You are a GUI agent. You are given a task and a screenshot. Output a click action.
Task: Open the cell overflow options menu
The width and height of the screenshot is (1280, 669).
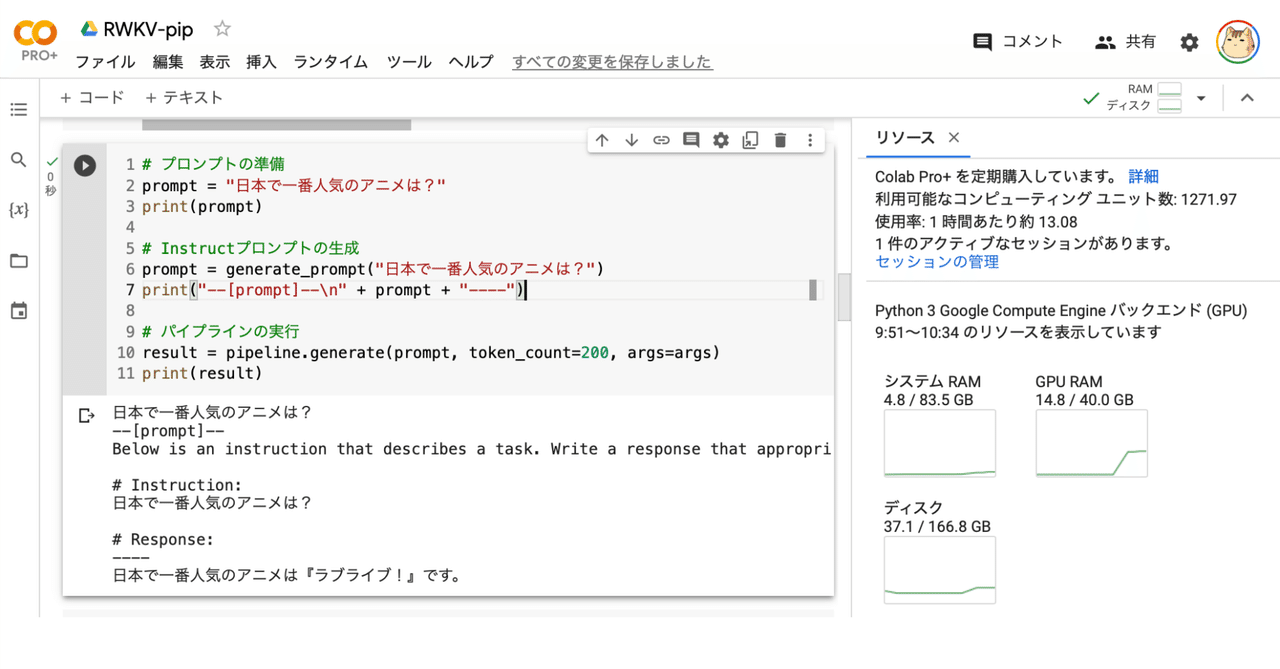[x=809, y=140]
